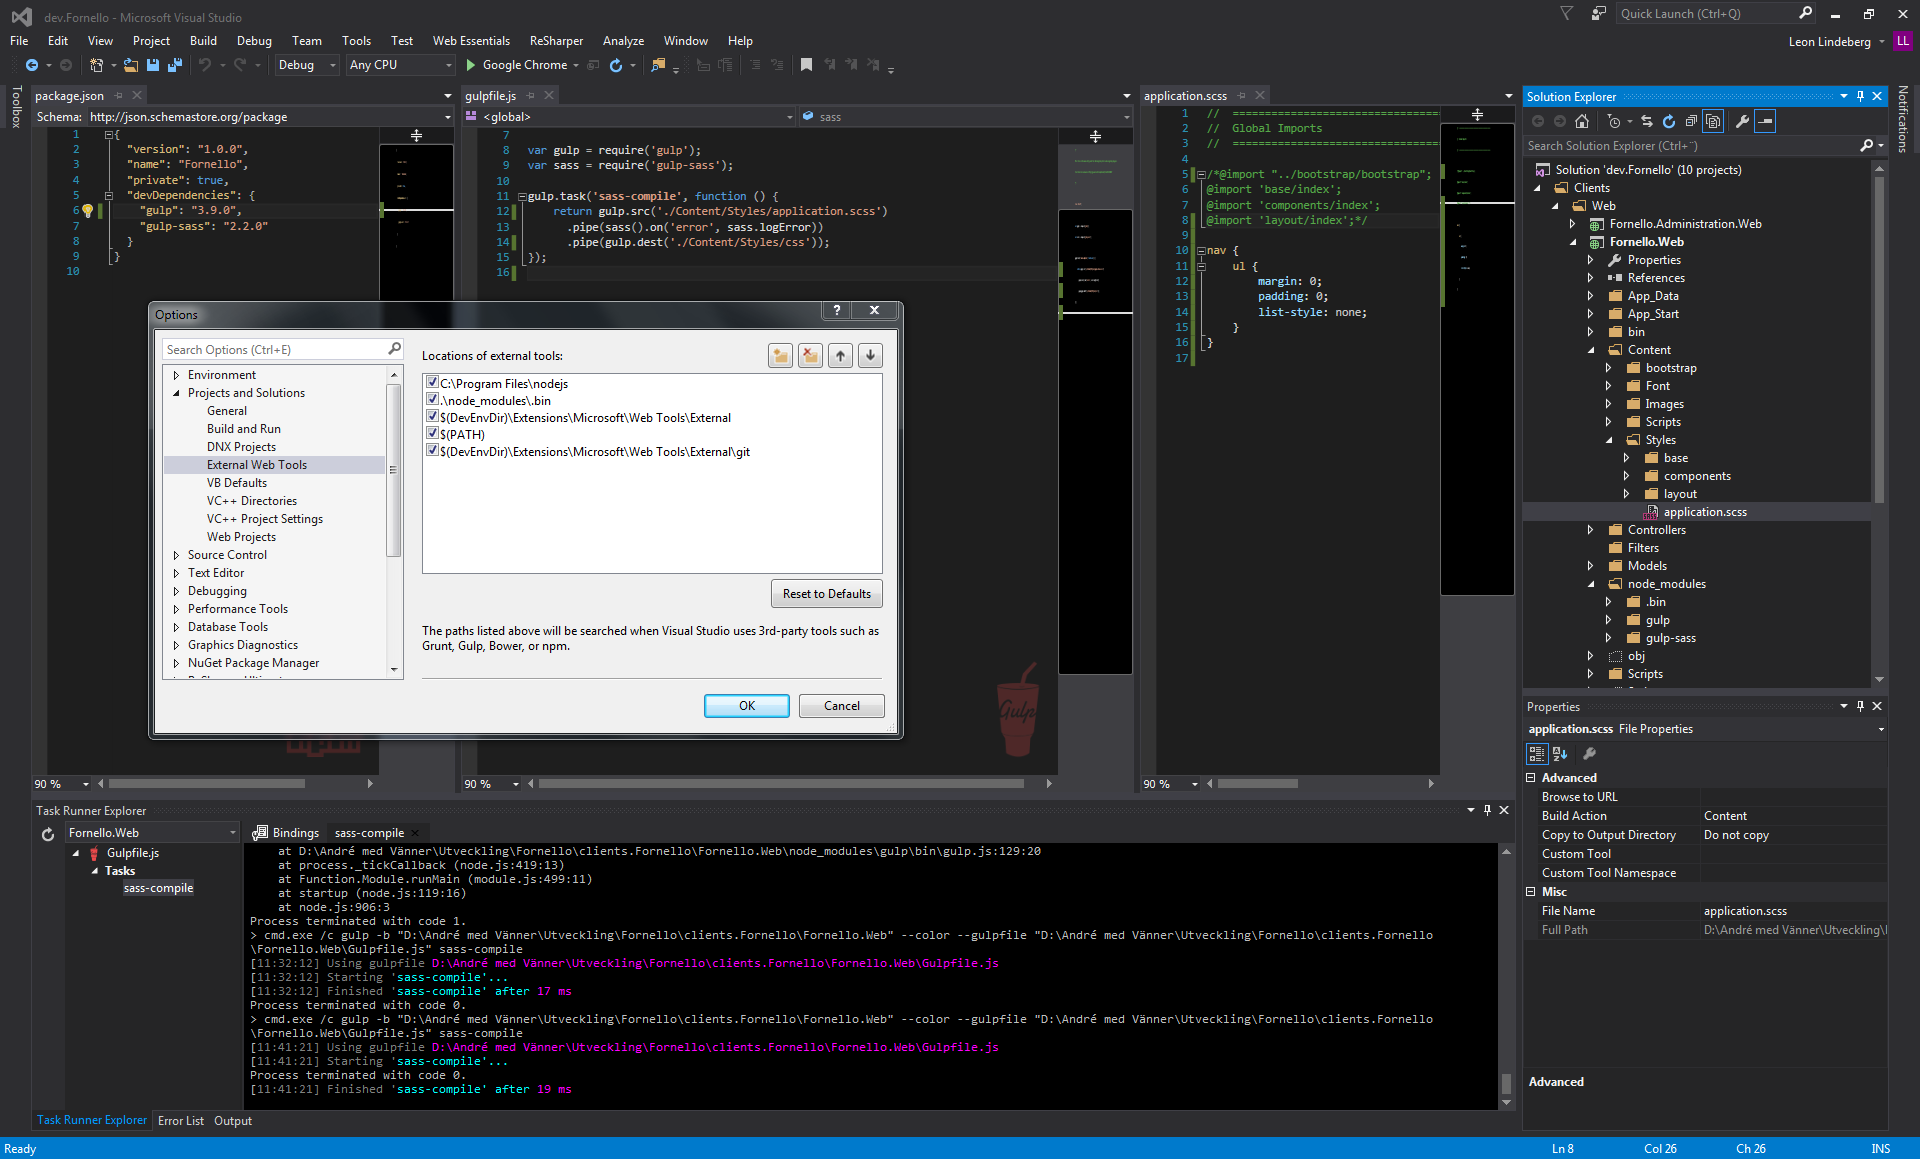Click Pending Changes Filter clock icon

(1614, 121)
